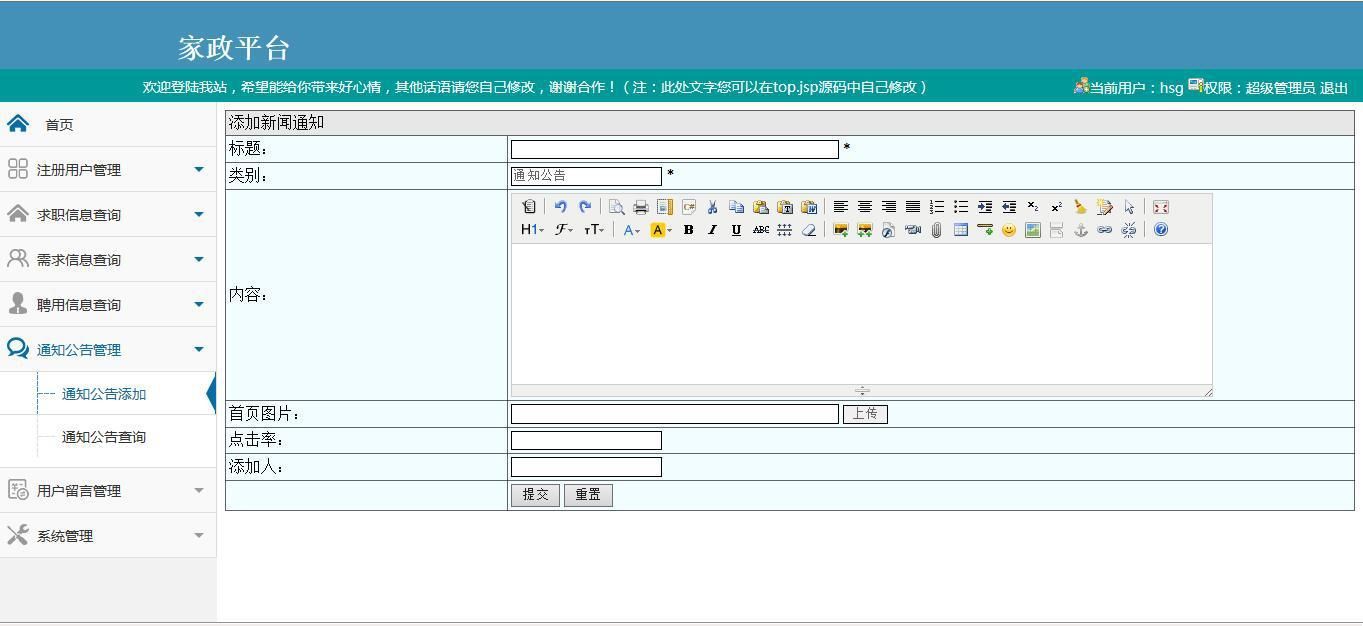Insert a bulleted list

click(961, 207)
